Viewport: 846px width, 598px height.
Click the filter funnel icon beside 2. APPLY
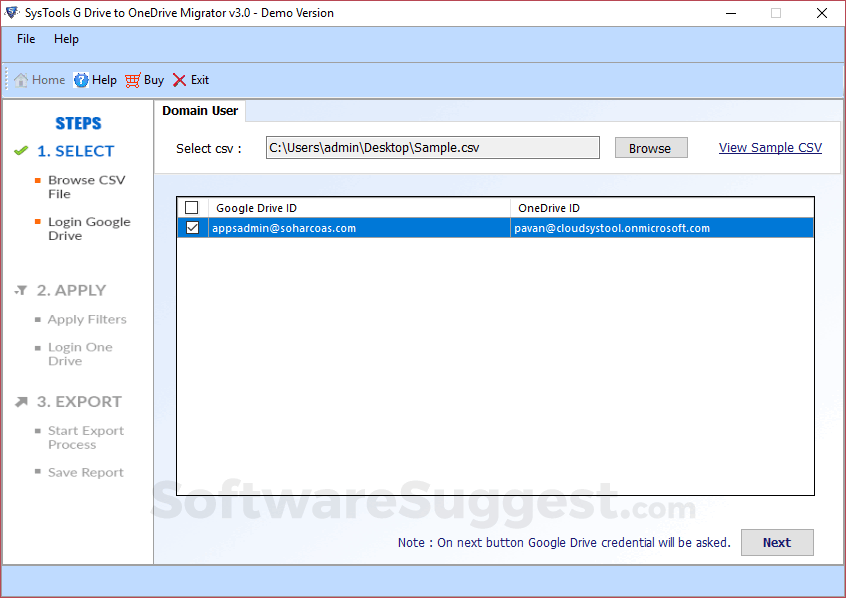coord(21,290)
